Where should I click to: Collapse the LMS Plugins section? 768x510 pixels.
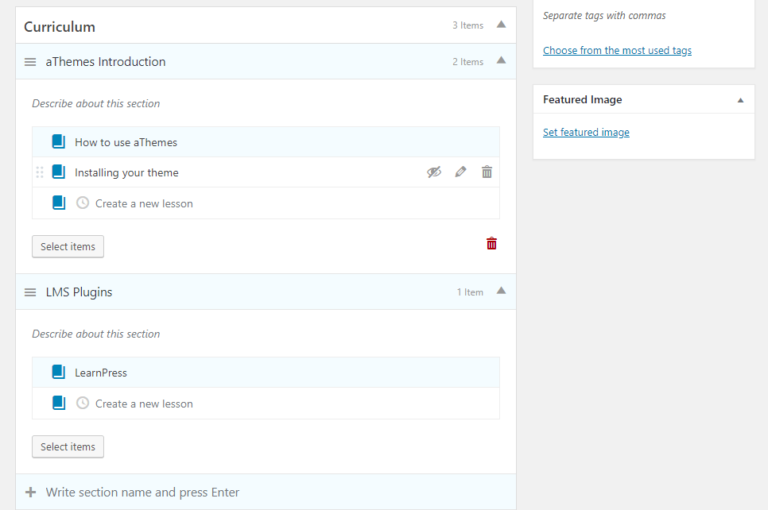[501, 291]
